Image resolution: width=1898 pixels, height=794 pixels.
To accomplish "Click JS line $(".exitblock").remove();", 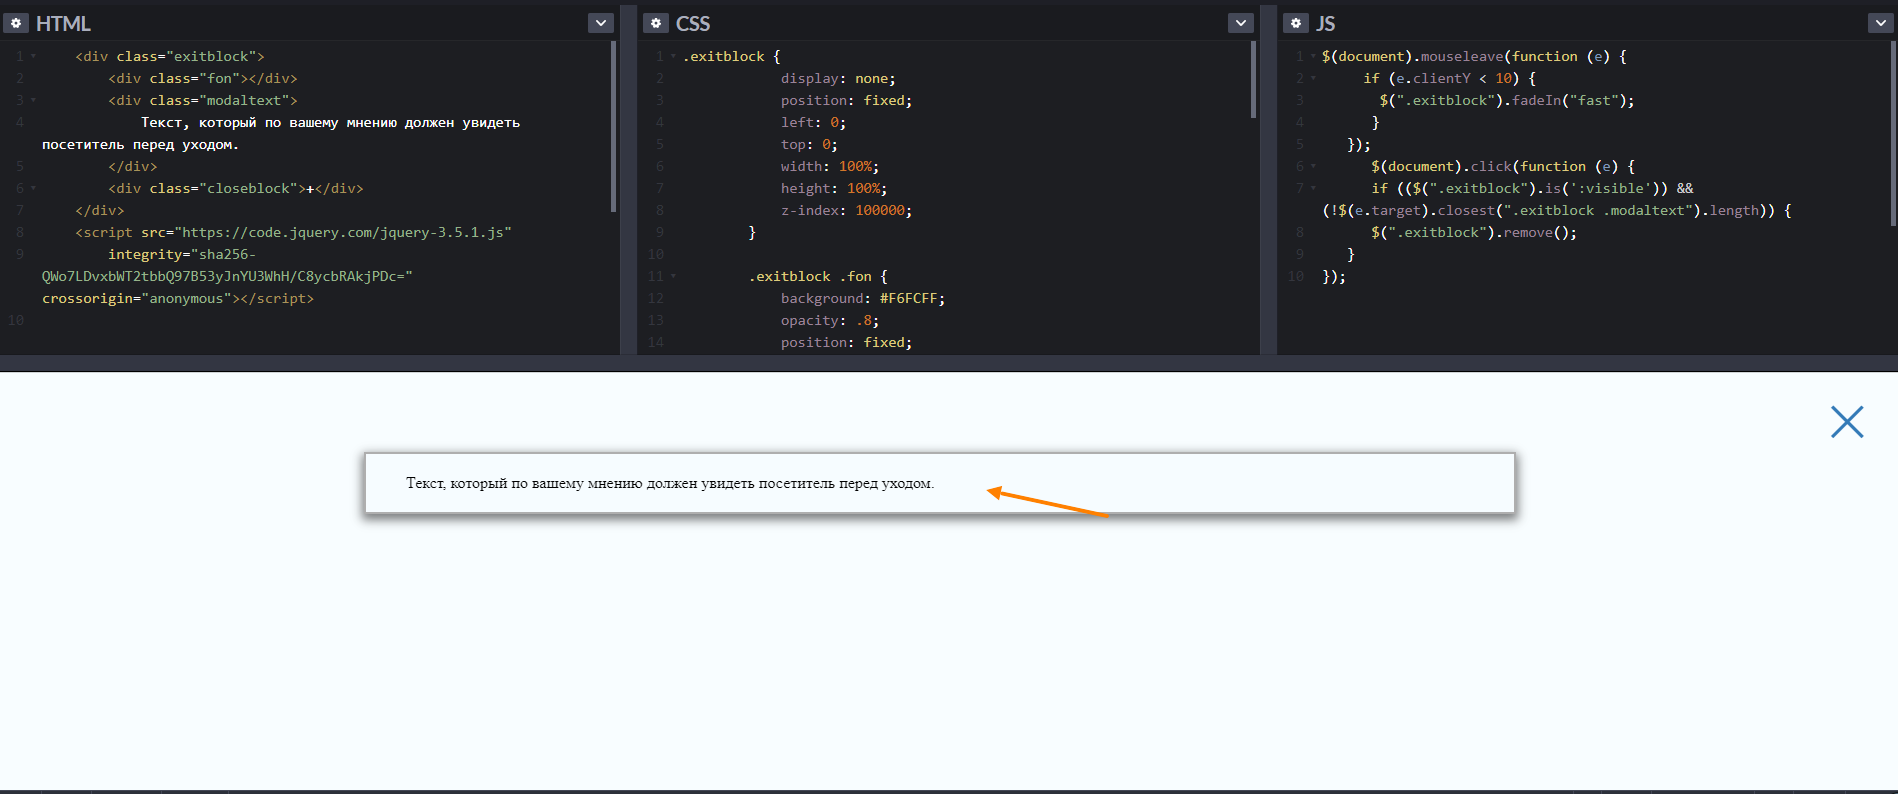I will point(1474,233).
